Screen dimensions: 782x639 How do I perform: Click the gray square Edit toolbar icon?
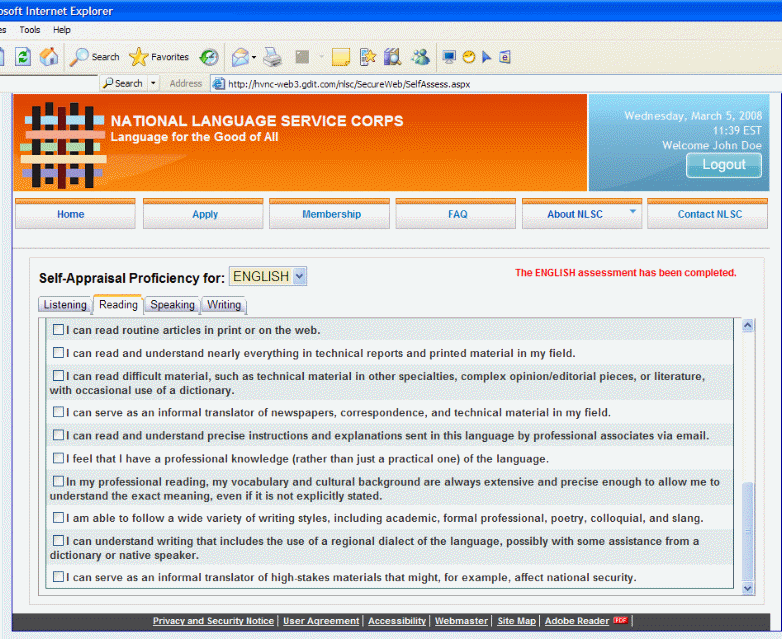tap(302, 57)
